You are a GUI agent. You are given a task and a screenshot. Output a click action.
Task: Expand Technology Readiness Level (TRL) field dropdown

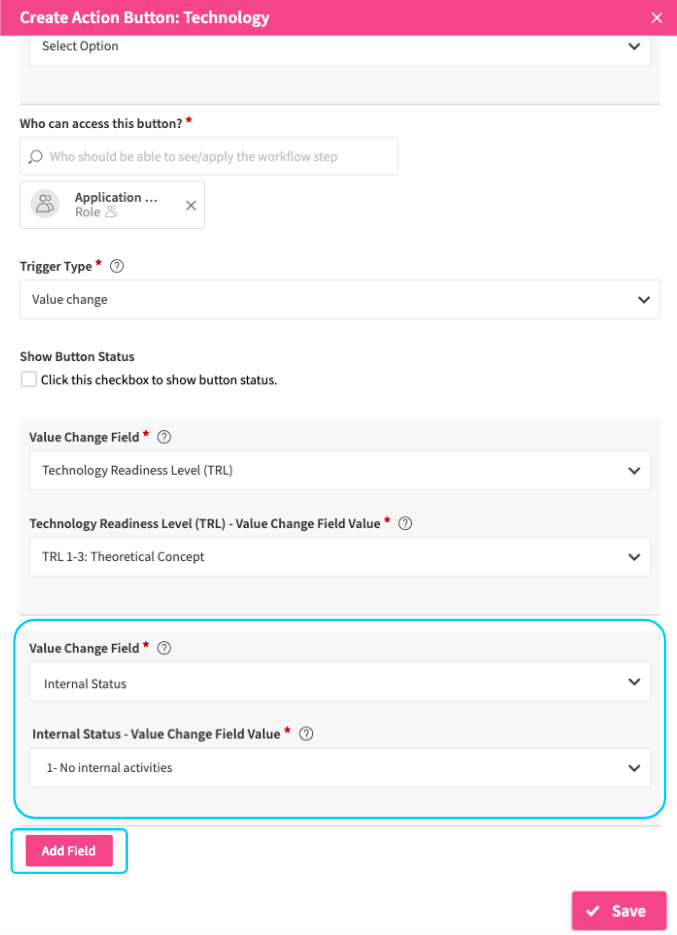340,470
